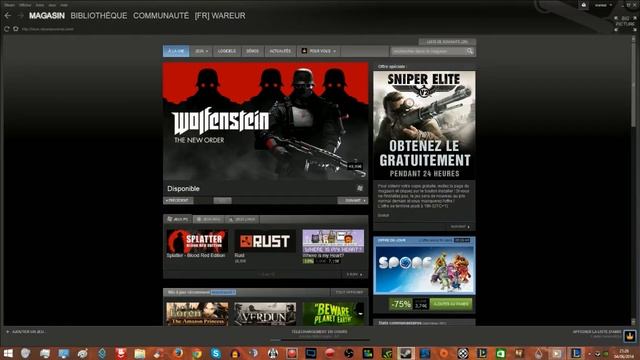
Task: Open Skype from the taskbar
Action: 216,353
